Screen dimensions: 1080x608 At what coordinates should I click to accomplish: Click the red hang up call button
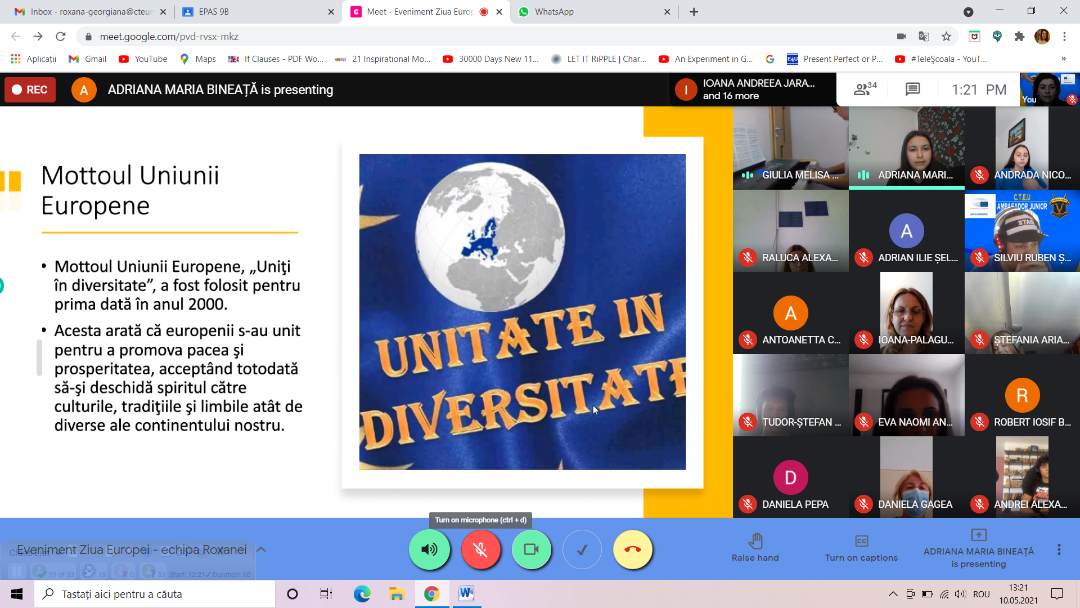pos(632,549)
